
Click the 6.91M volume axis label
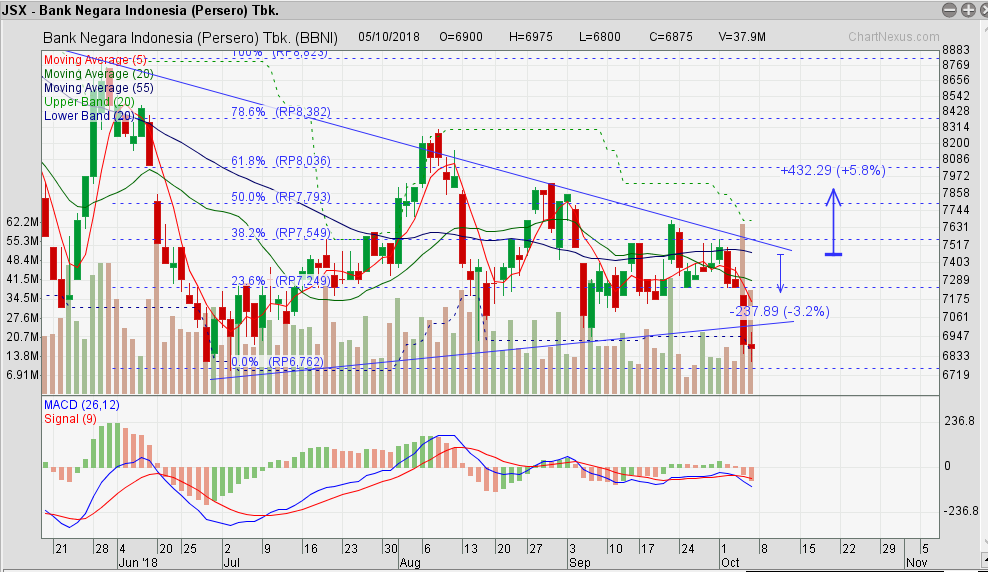point(23,375)
